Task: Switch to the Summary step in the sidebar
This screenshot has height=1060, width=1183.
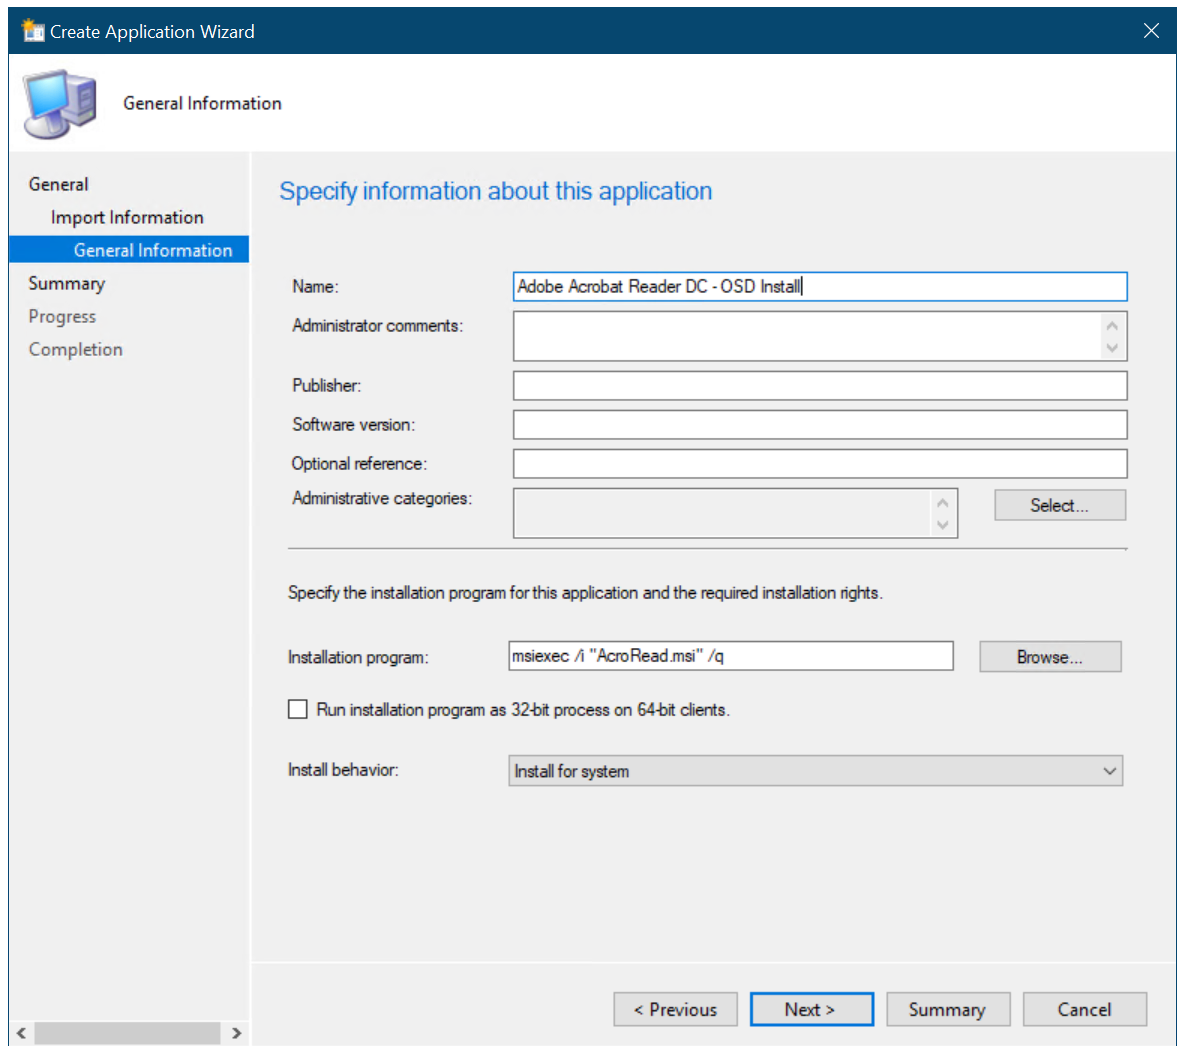Action: click(67, 283)
